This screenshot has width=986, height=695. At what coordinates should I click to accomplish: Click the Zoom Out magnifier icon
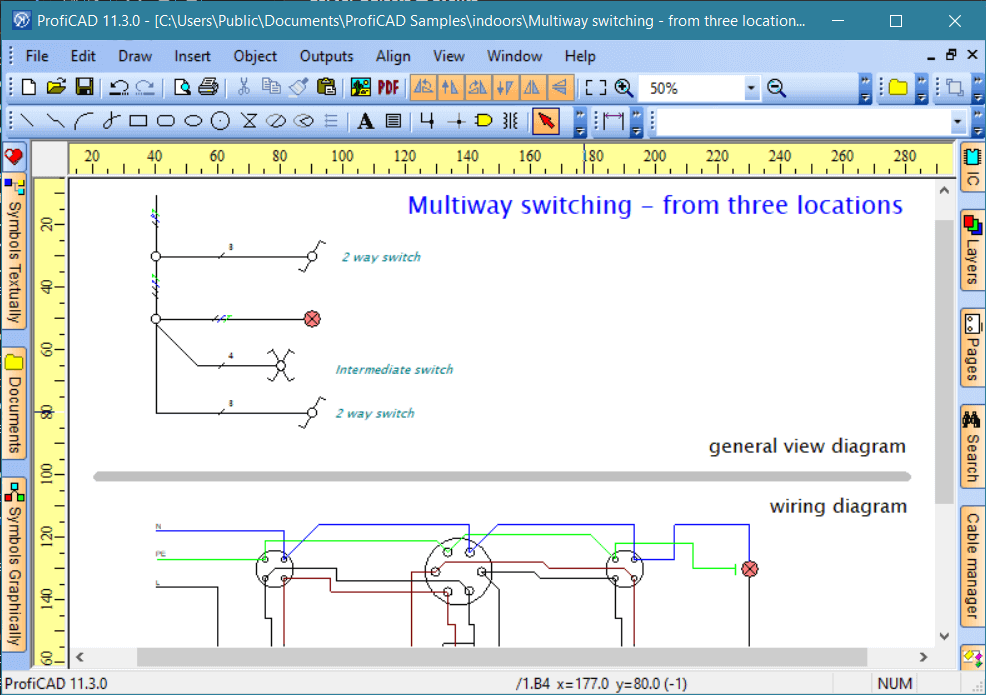pos(776,88)
